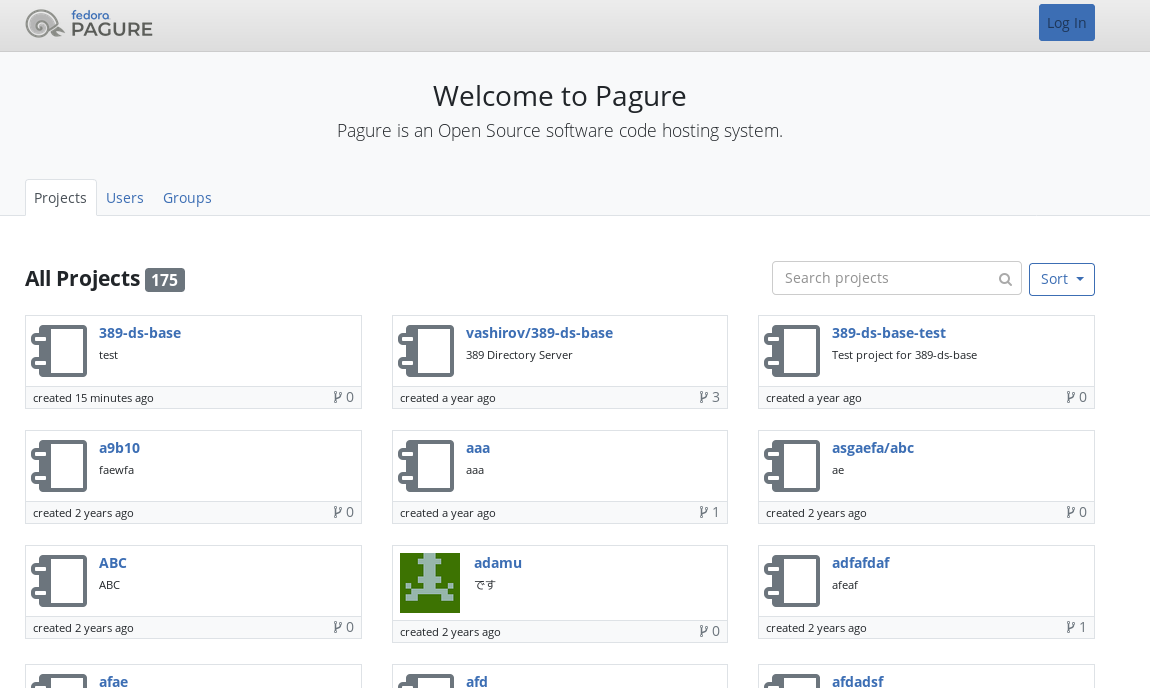The width and height of the screenshot is (1150, 688).
Task: Switch to the Projects tab
Action: pyautogui.click(x=60, y=198)
